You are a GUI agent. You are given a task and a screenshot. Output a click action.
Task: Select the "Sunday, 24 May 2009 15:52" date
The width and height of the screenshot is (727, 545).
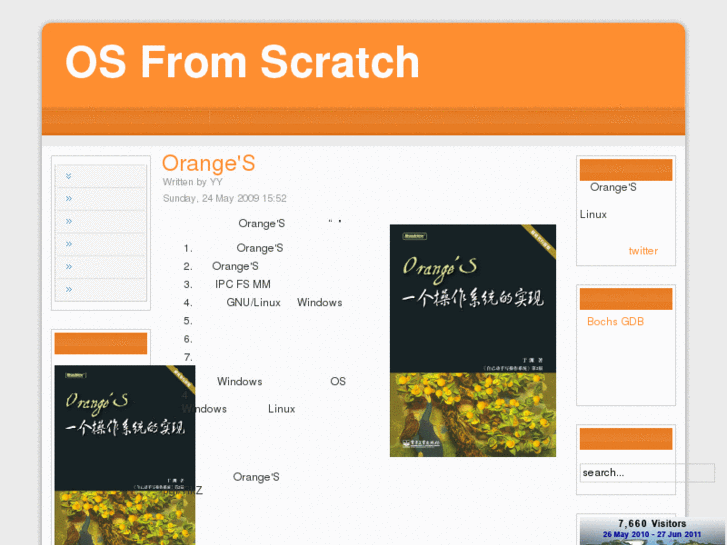pyautogui.click(x=224, y=199)
